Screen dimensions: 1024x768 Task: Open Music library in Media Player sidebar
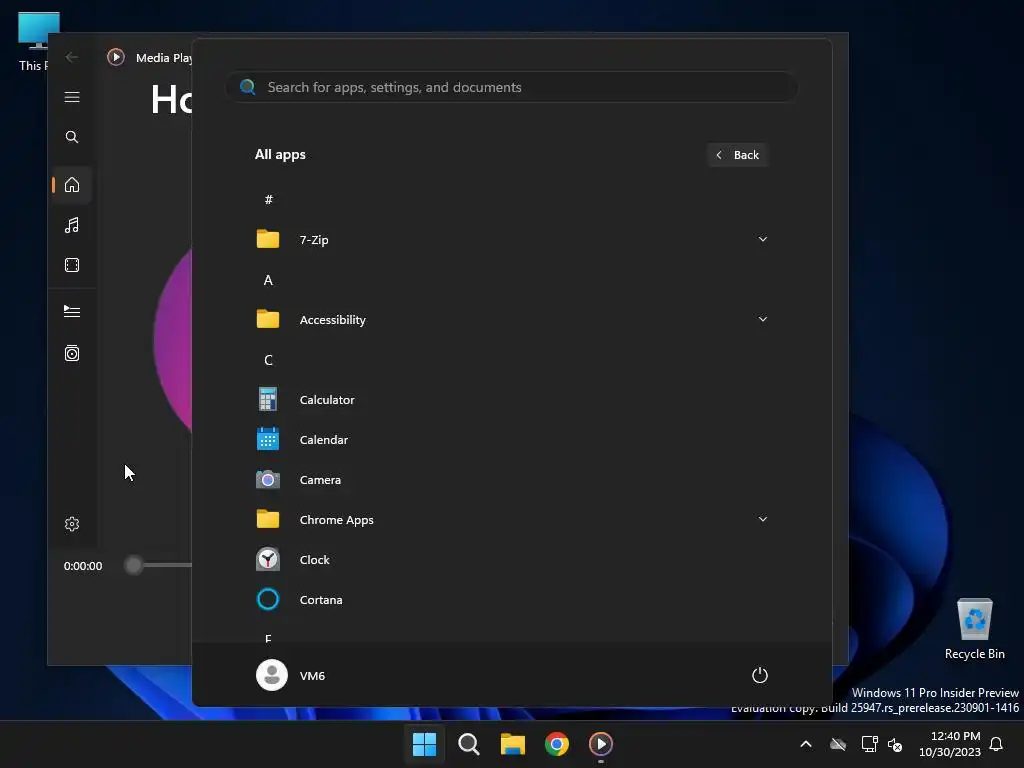(x=72, y=225)
